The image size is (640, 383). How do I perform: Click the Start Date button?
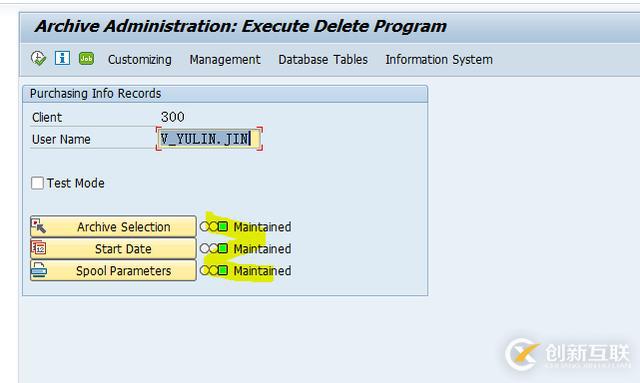click(x=113, y=249)
